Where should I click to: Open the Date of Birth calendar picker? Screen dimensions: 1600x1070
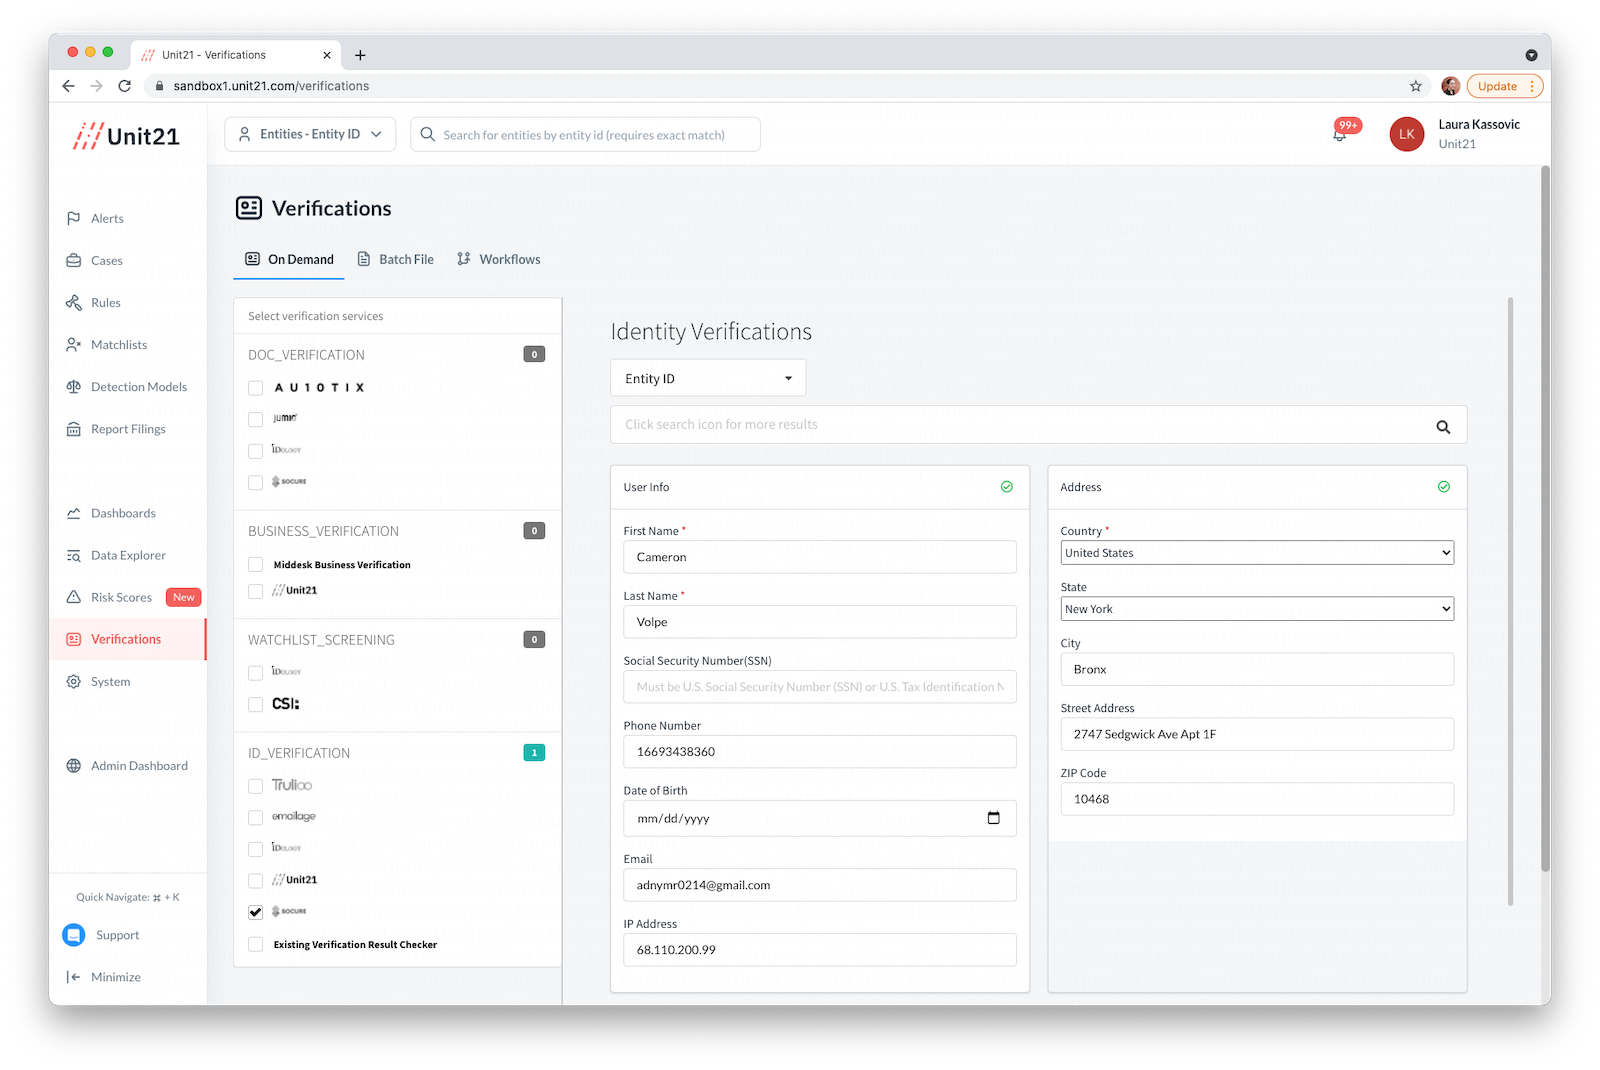point(993,818)
